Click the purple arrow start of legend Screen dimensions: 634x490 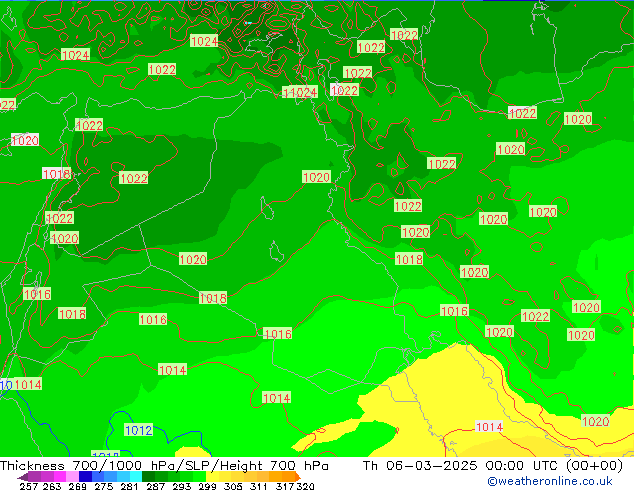22,477
